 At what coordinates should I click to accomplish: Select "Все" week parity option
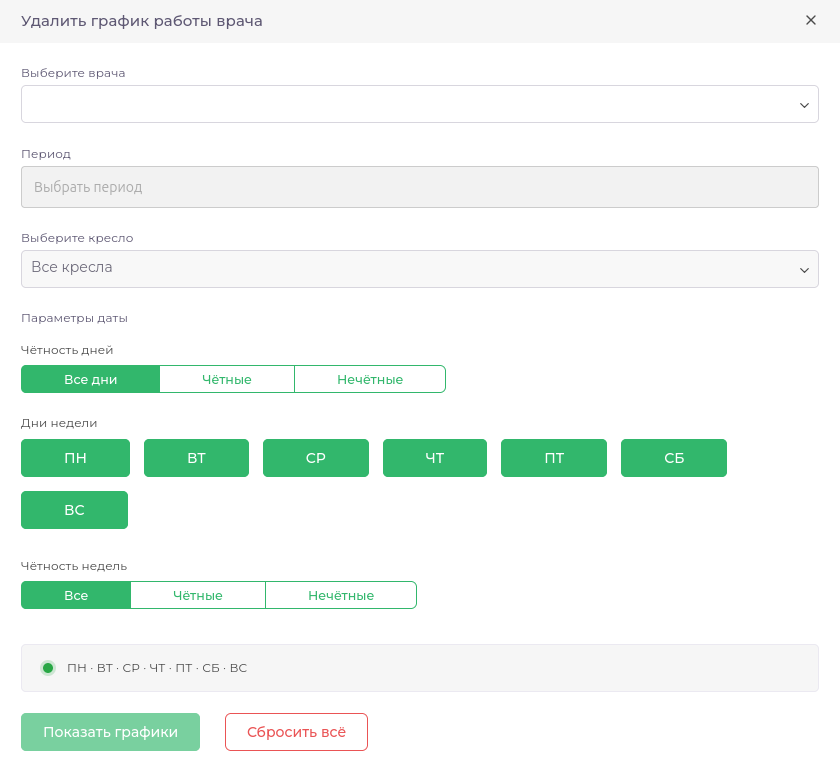point(76,595)
